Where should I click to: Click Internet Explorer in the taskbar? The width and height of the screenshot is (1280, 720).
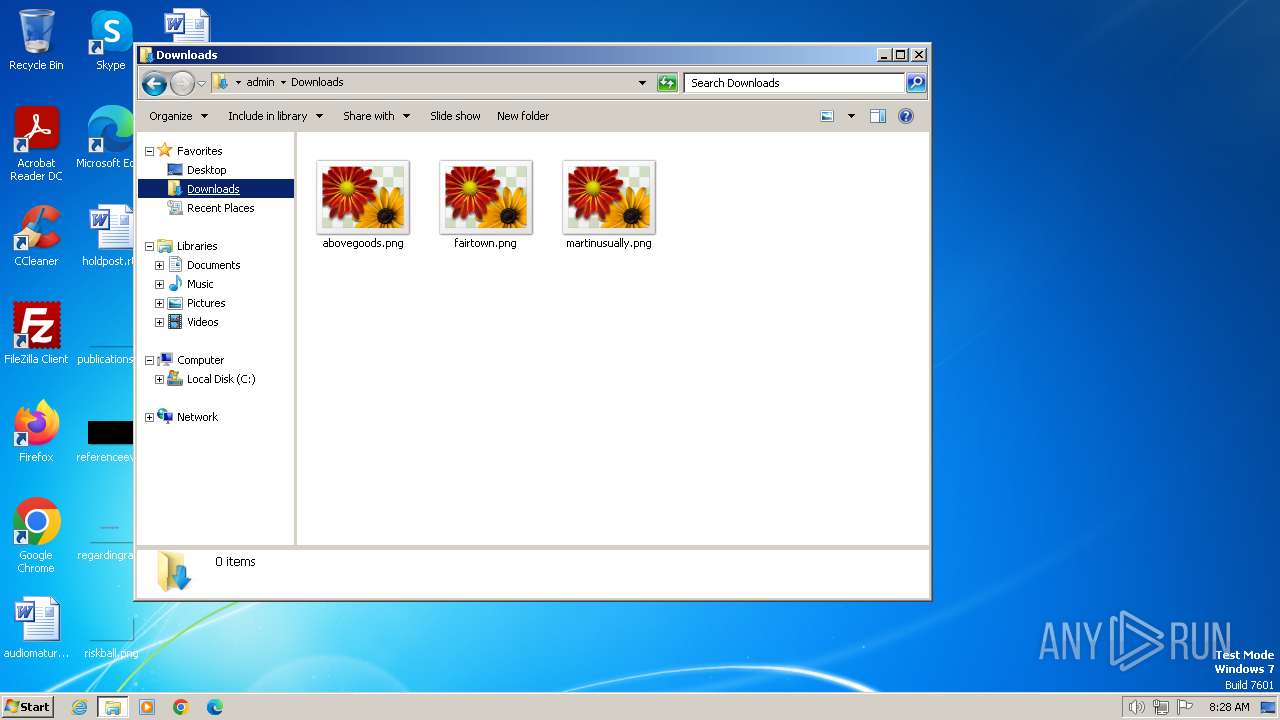pyautogui.click(x=79, y=707)
